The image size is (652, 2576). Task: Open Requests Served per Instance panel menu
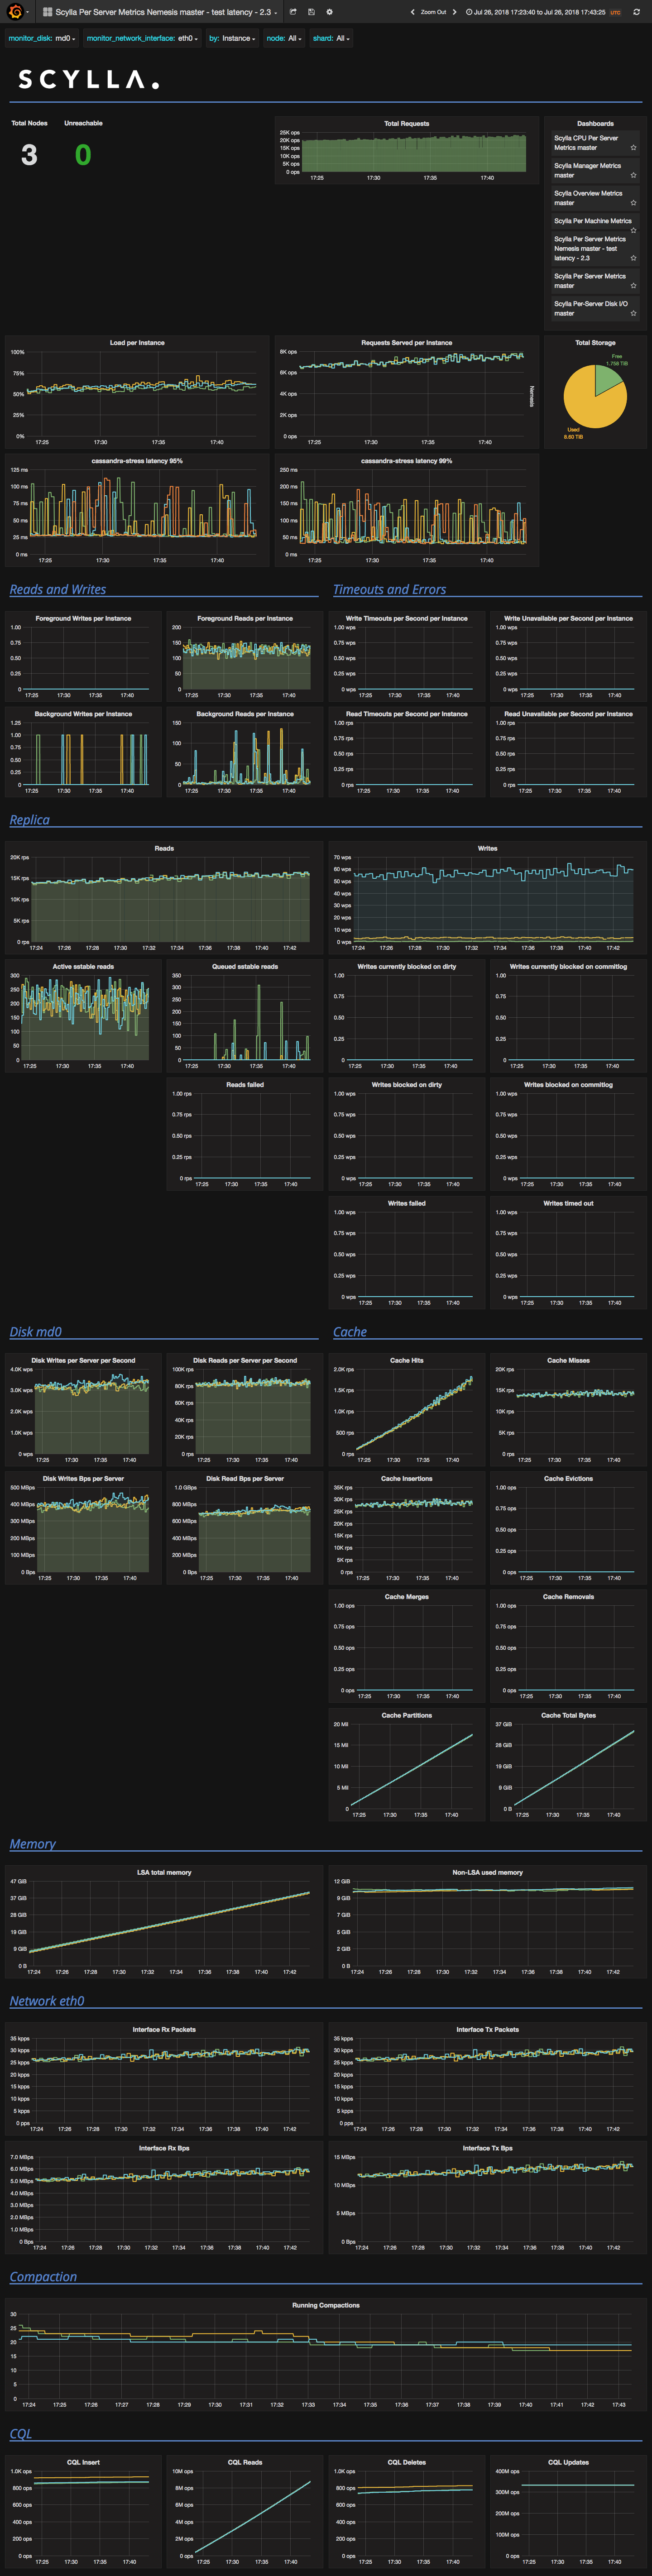tap(406, 343)
